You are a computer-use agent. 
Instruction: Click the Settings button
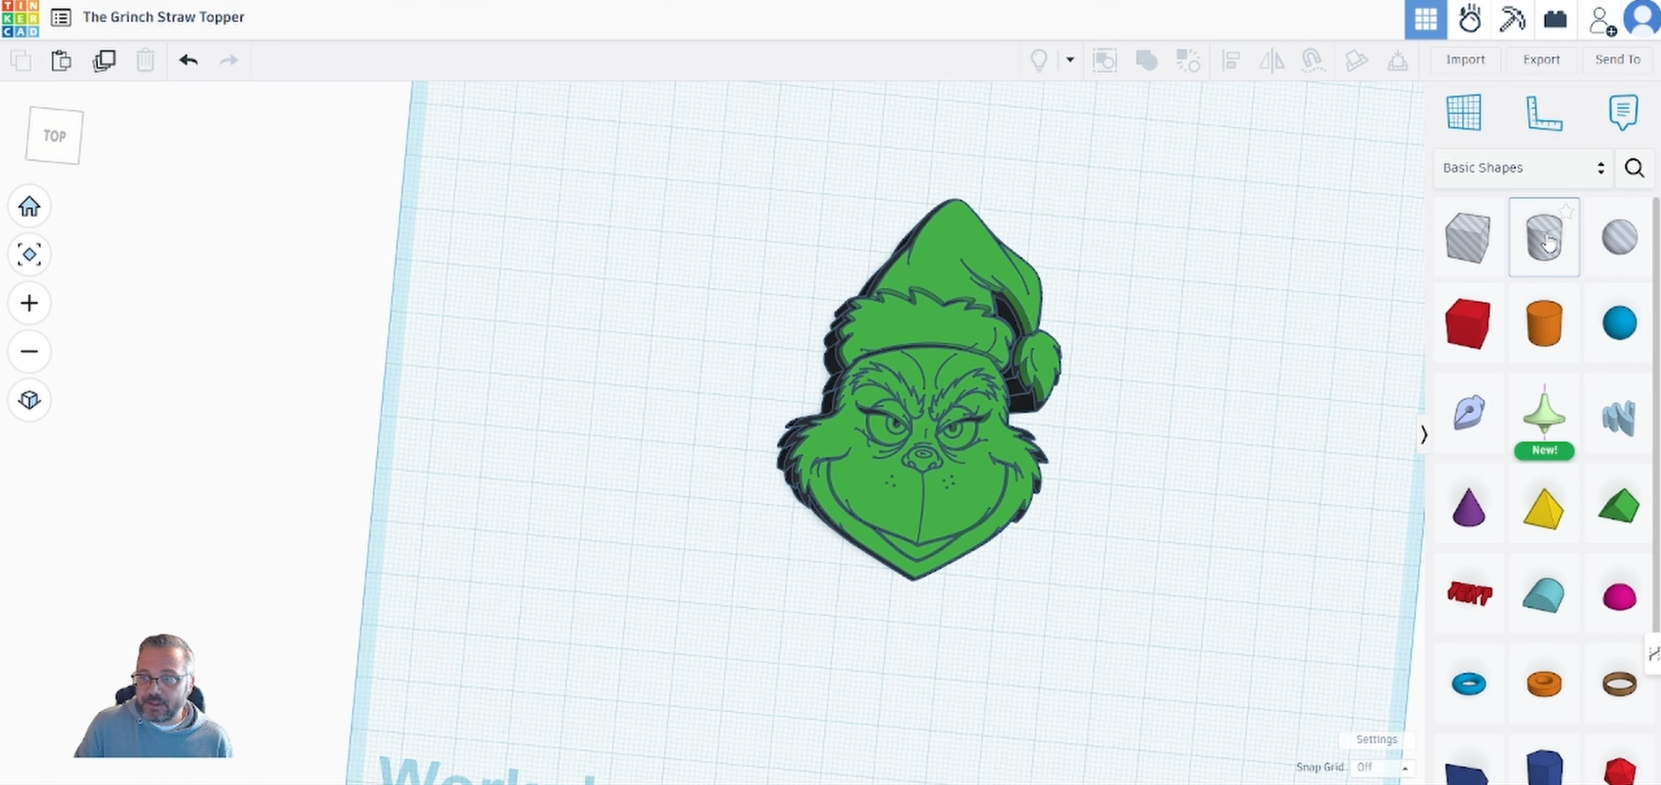tap(1376, 739)
